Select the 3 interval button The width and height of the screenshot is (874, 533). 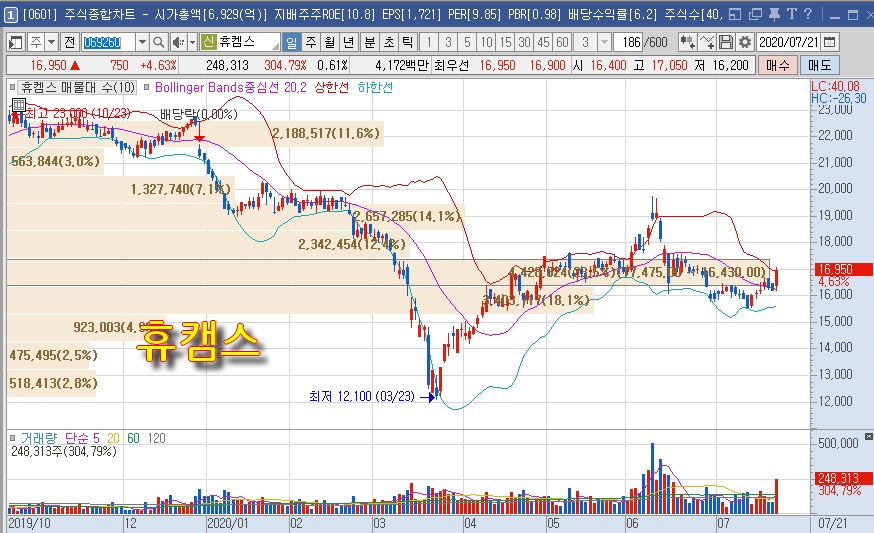tap(448, 42)
